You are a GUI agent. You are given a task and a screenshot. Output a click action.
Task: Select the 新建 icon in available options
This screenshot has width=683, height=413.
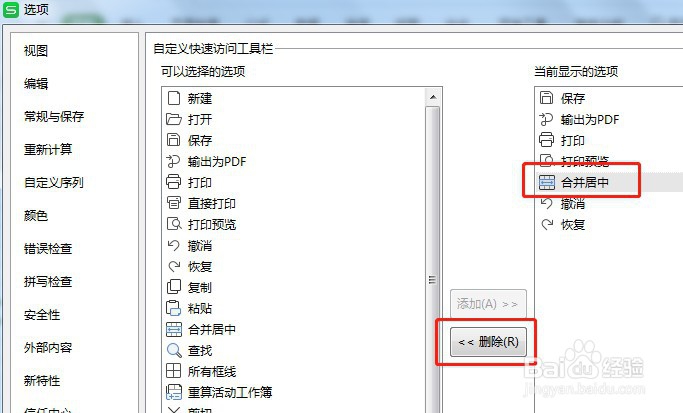(x=174, y=98)
